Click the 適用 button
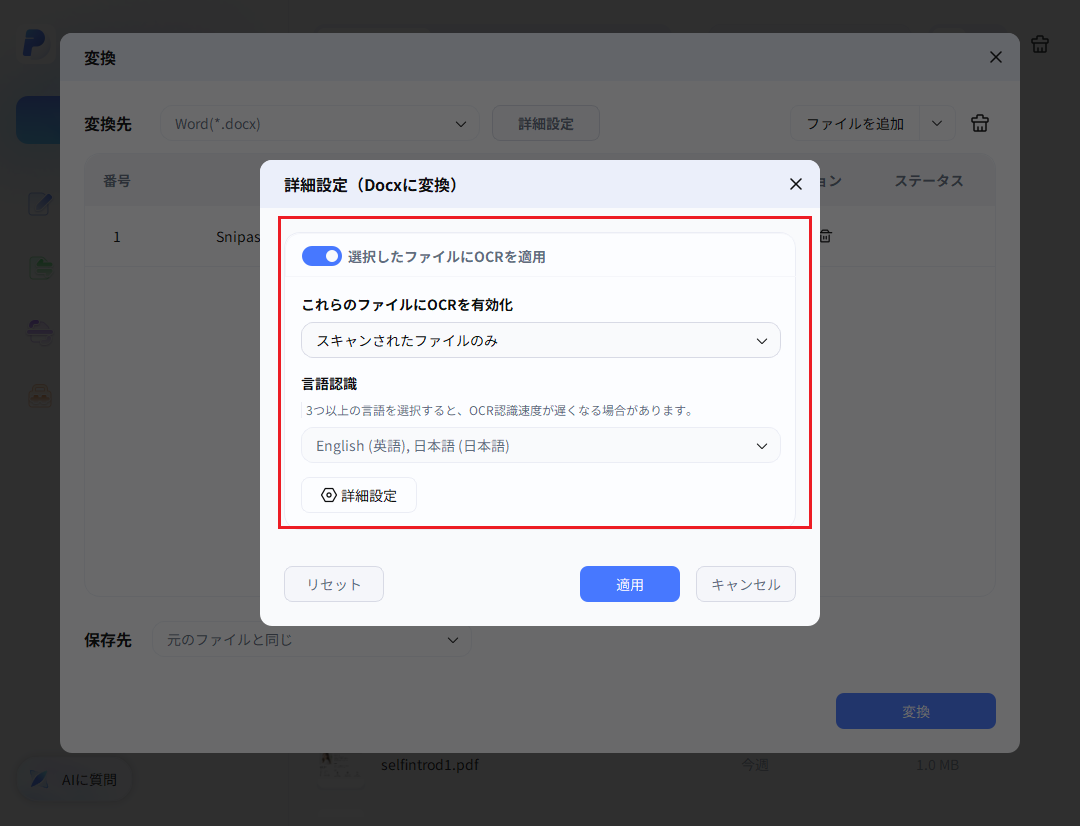 click(630, 584)
